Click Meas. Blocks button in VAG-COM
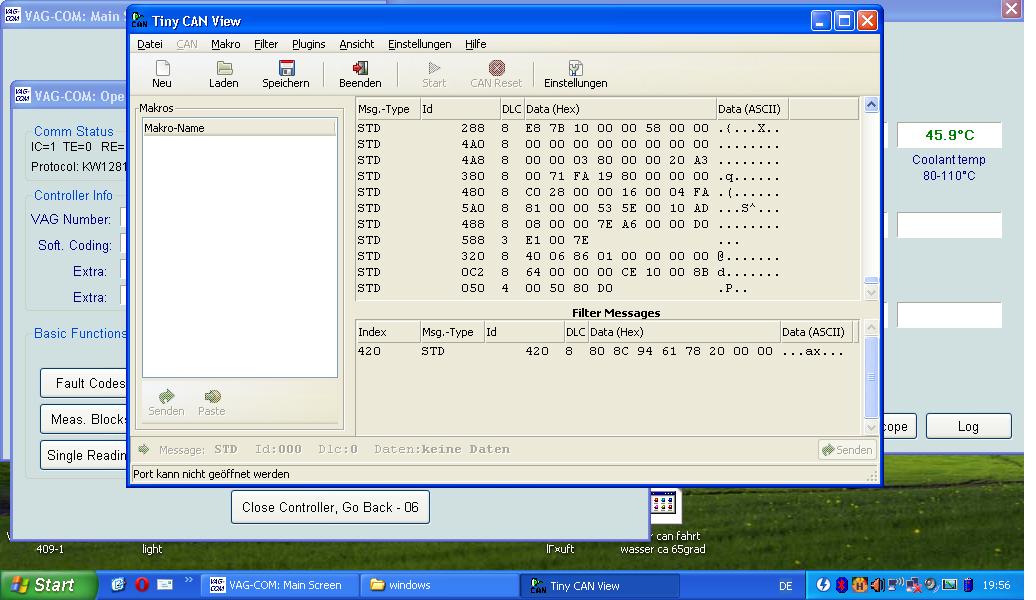This screenshot has width=1036, height=600. [x=83, y=420]
